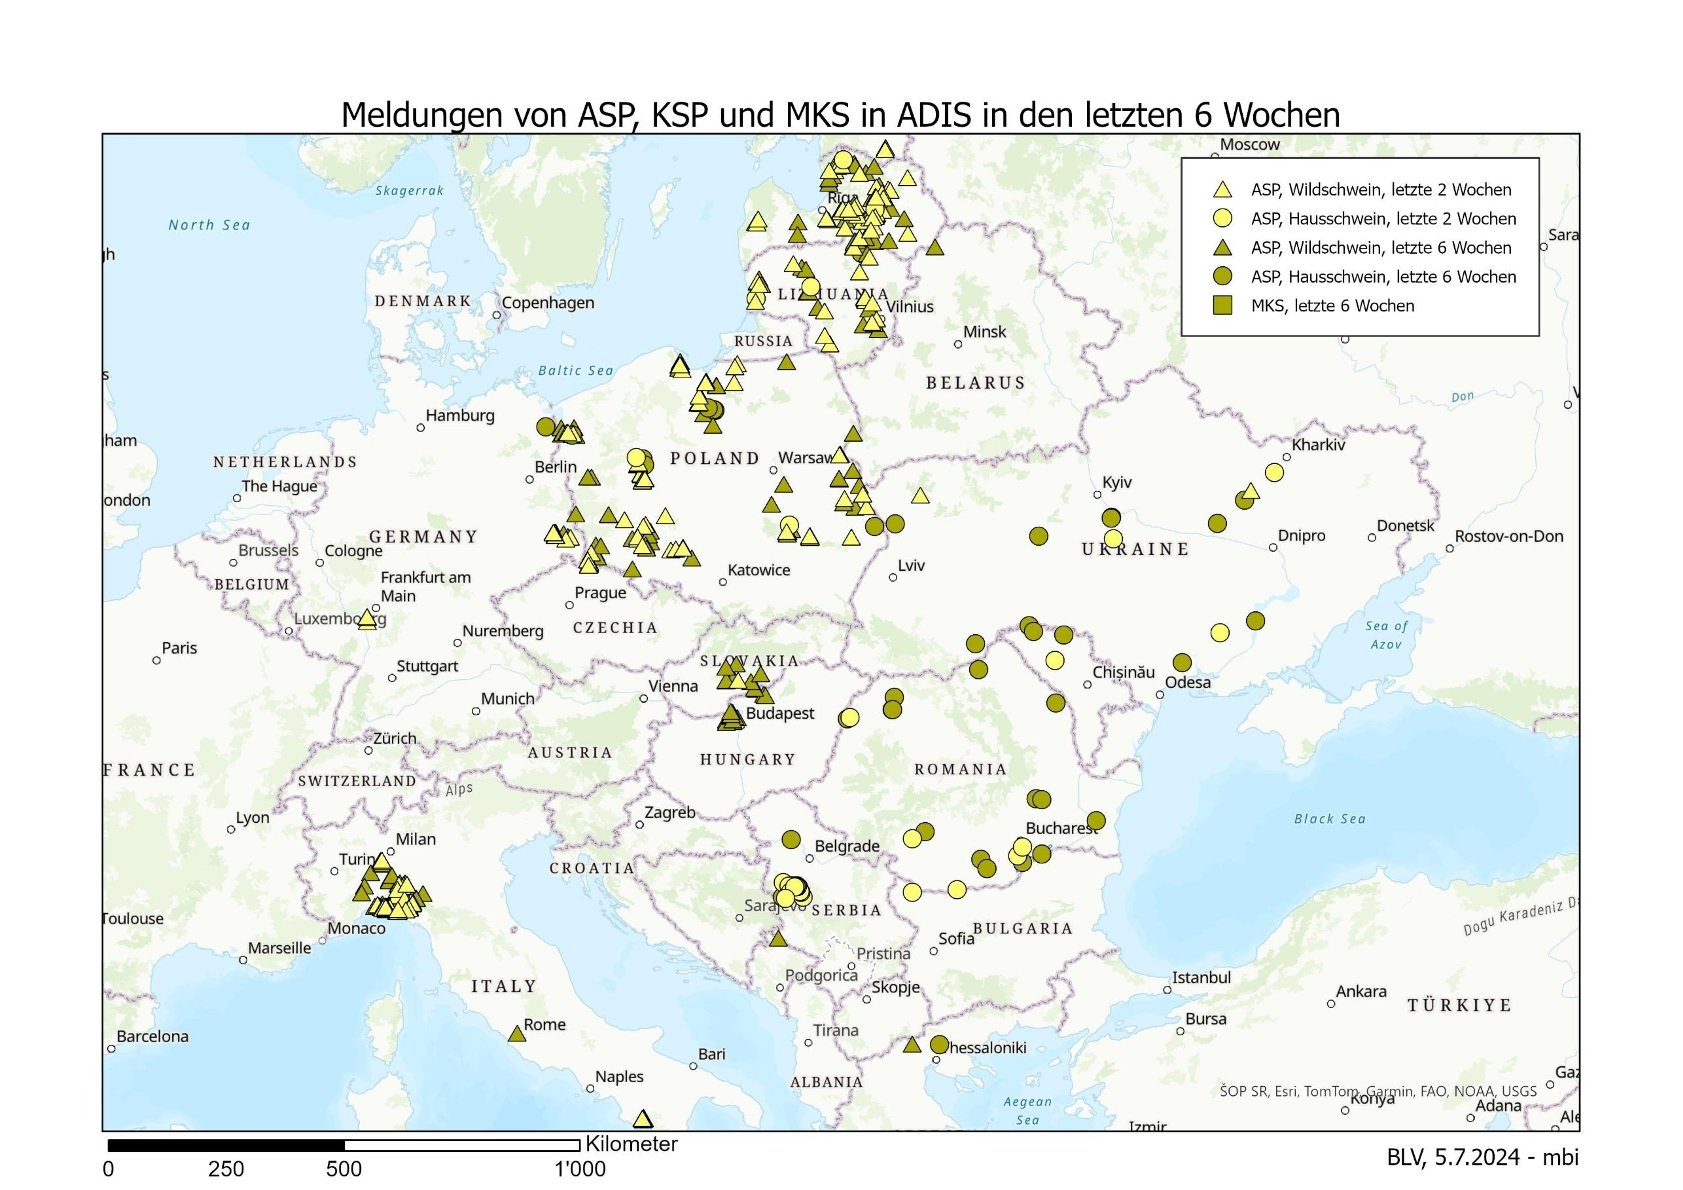Click the 'ROMANIA' country label

960,769
